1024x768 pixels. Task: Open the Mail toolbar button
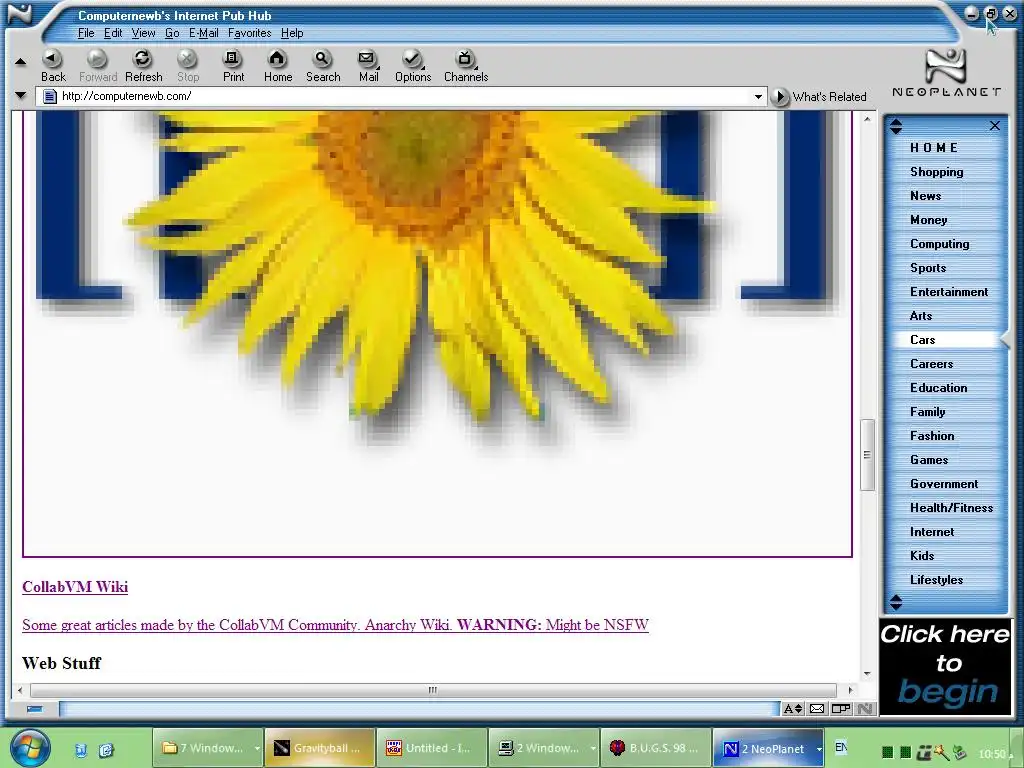368,65
